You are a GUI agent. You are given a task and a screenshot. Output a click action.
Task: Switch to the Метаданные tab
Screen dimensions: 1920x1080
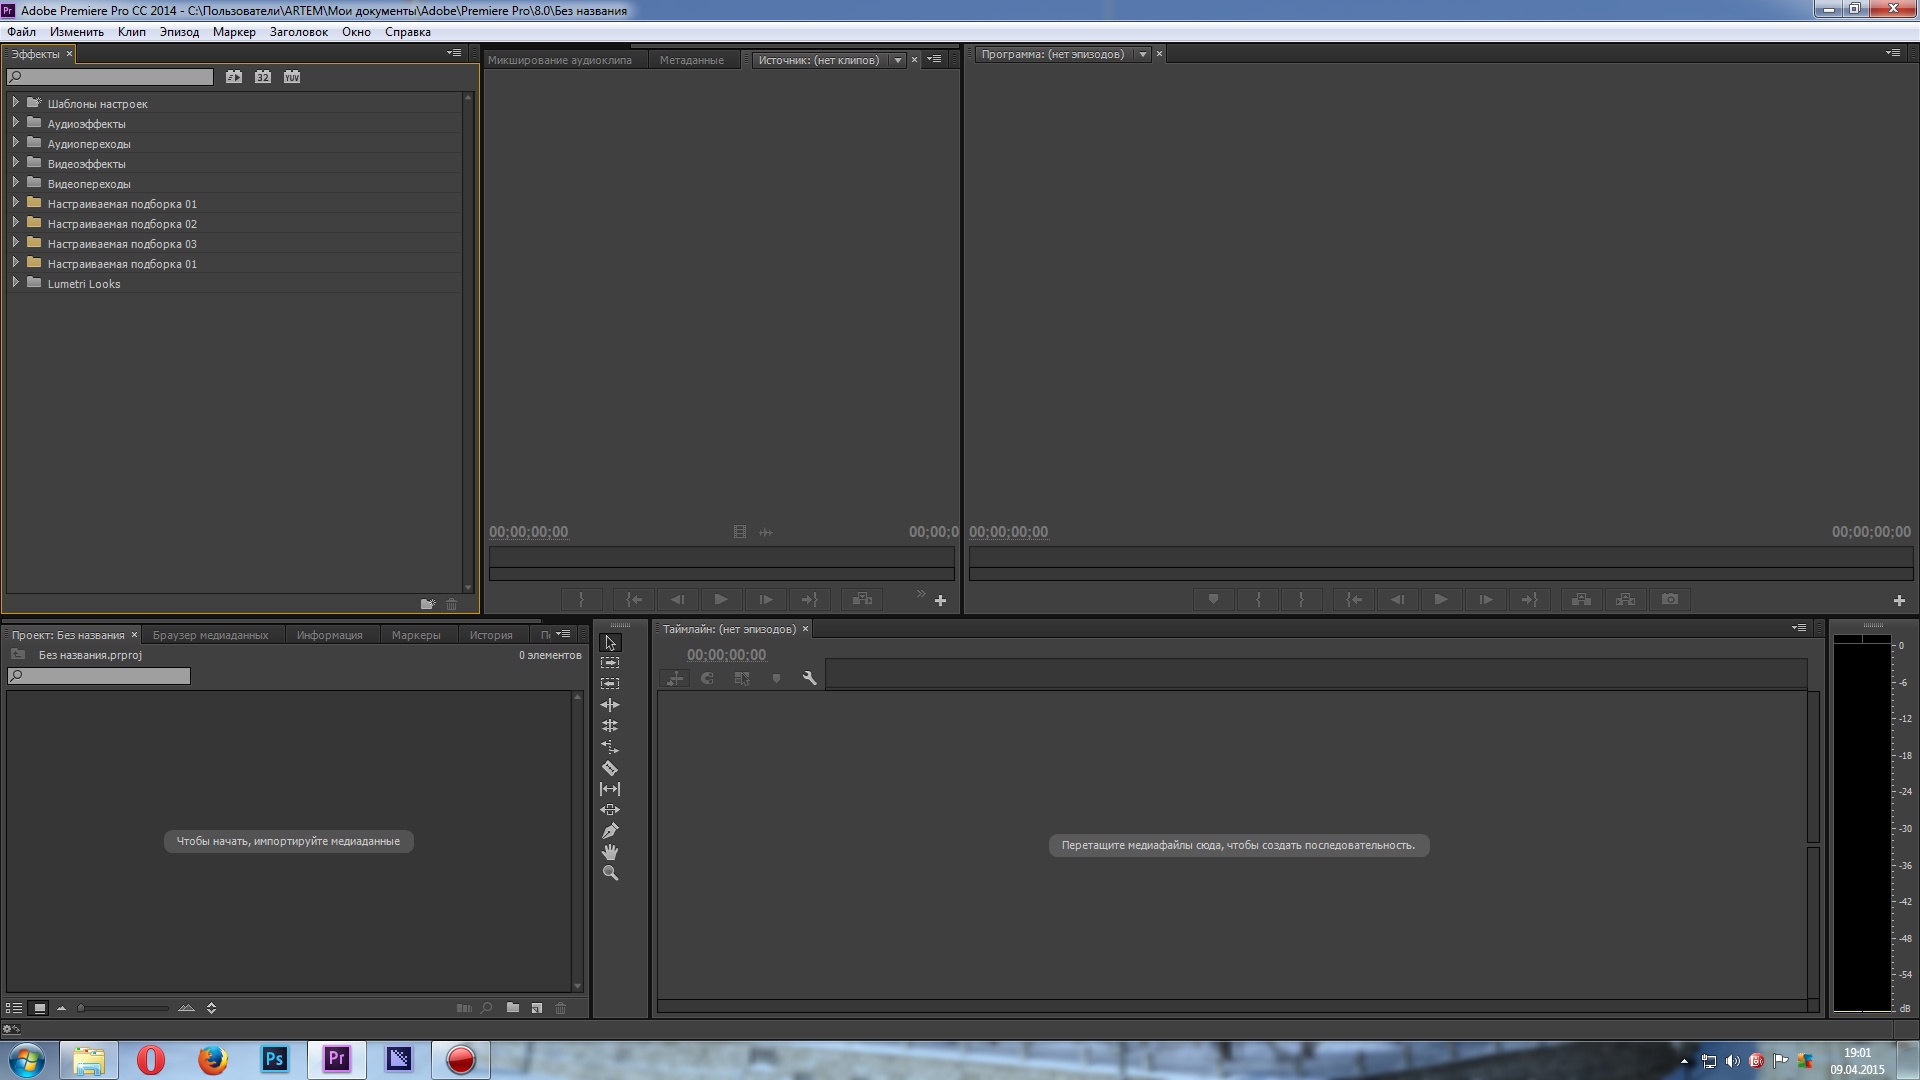pos(691,60)
